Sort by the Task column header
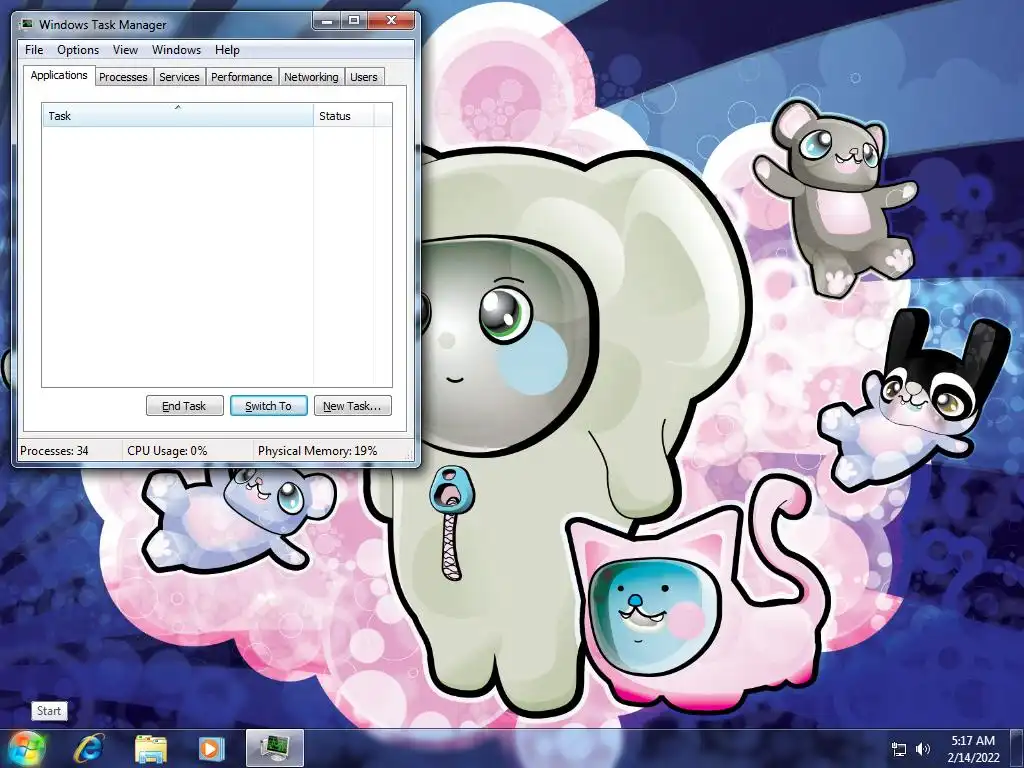 pyautogui.click(x=178, y=116)
